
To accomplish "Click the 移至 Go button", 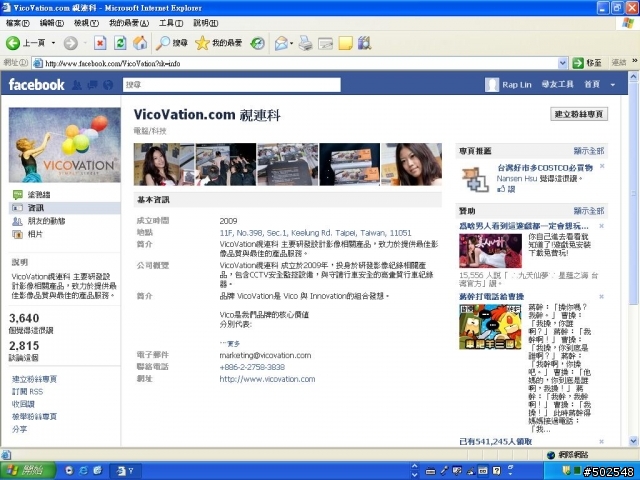I will click(587, 63).
